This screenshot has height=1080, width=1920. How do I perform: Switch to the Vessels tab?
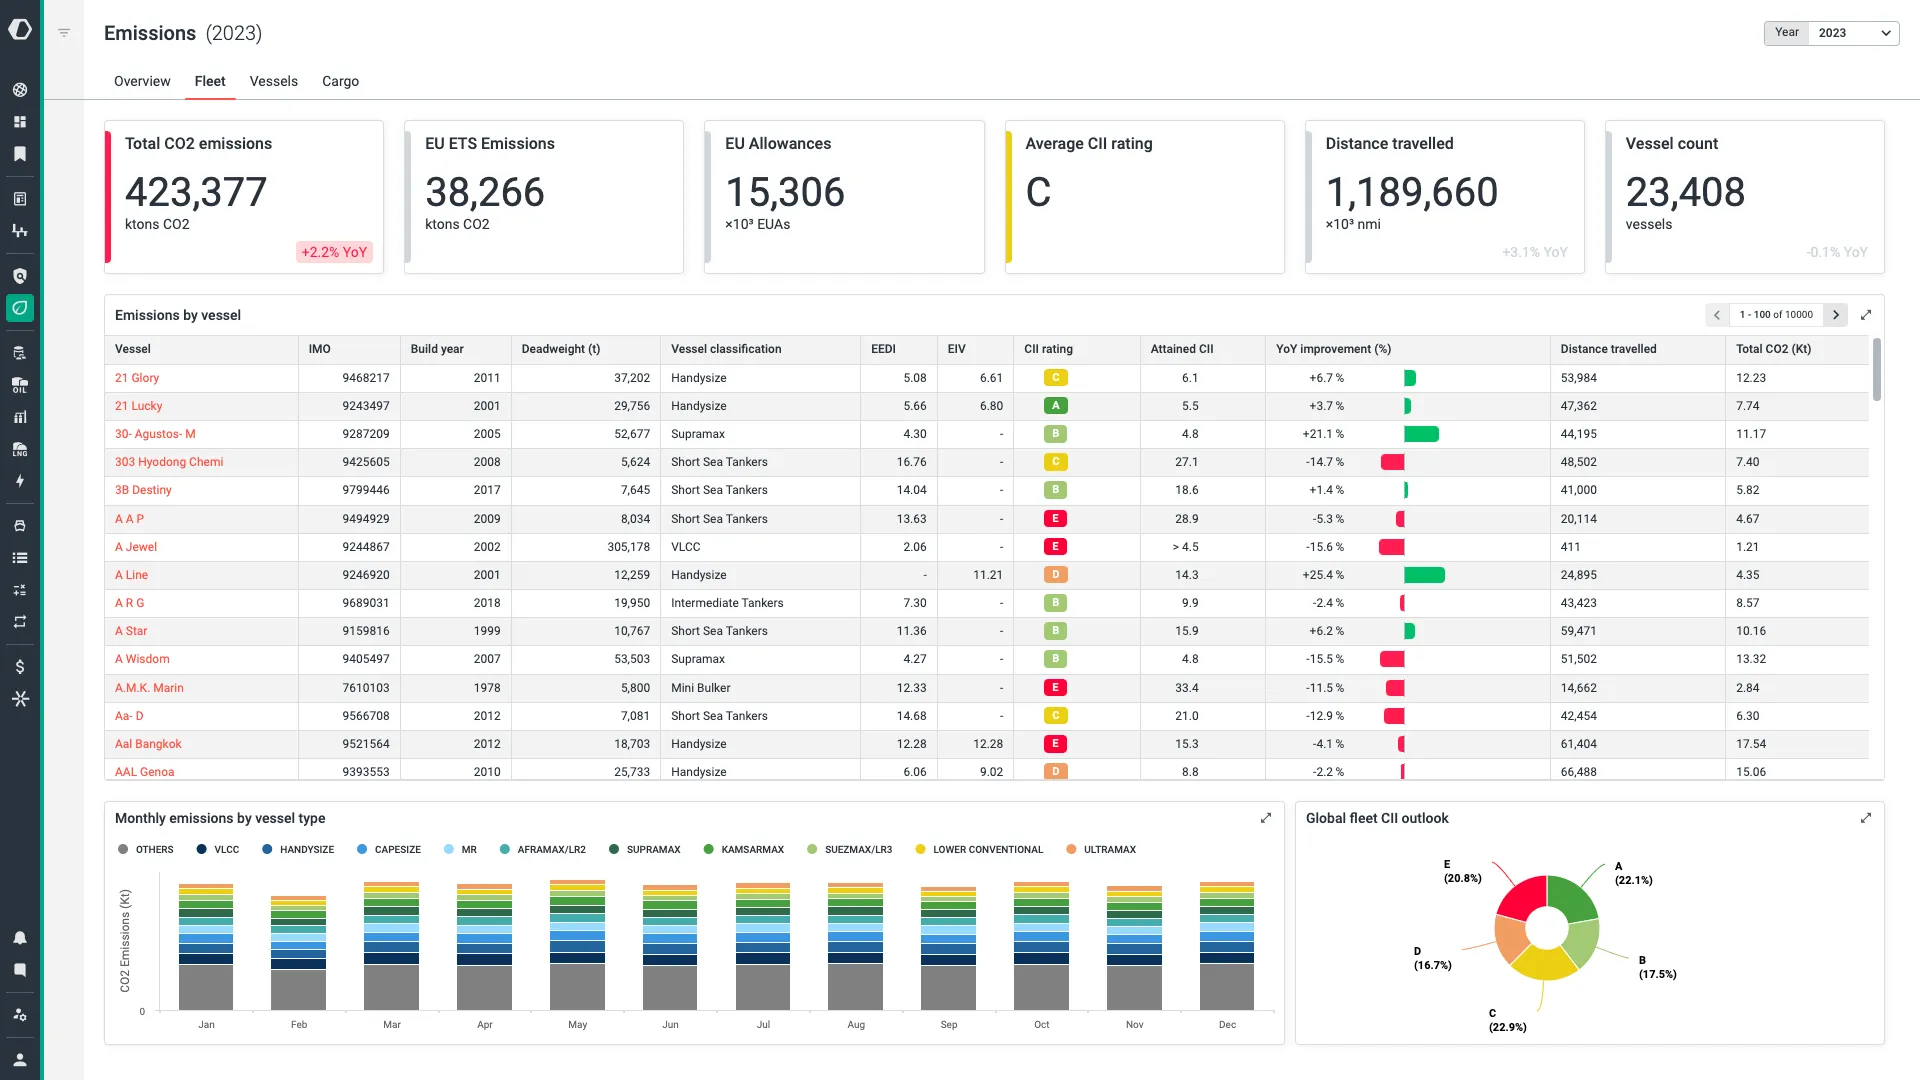point(273,81)
